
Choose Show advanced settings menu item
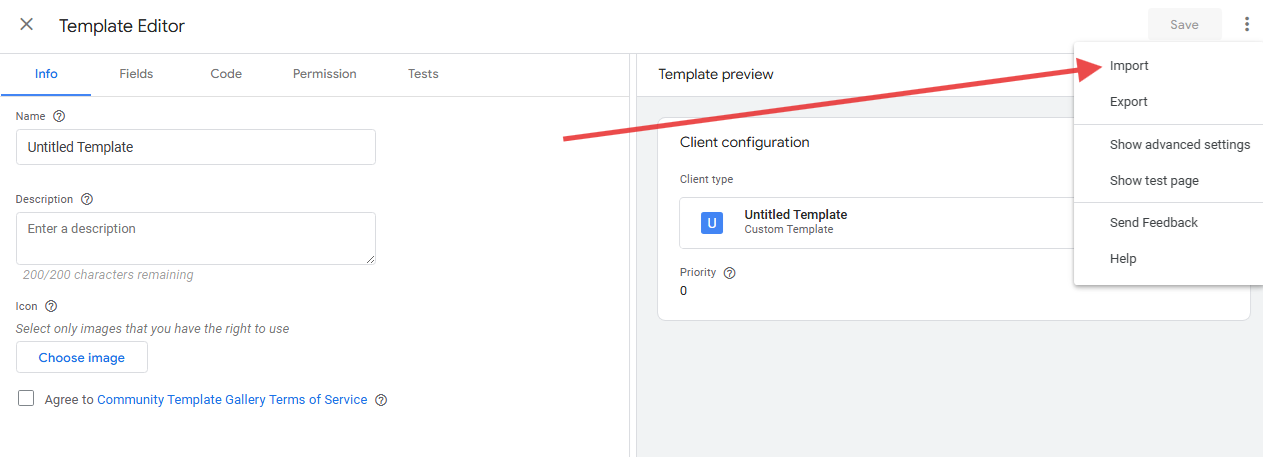tap(1168, 145)
